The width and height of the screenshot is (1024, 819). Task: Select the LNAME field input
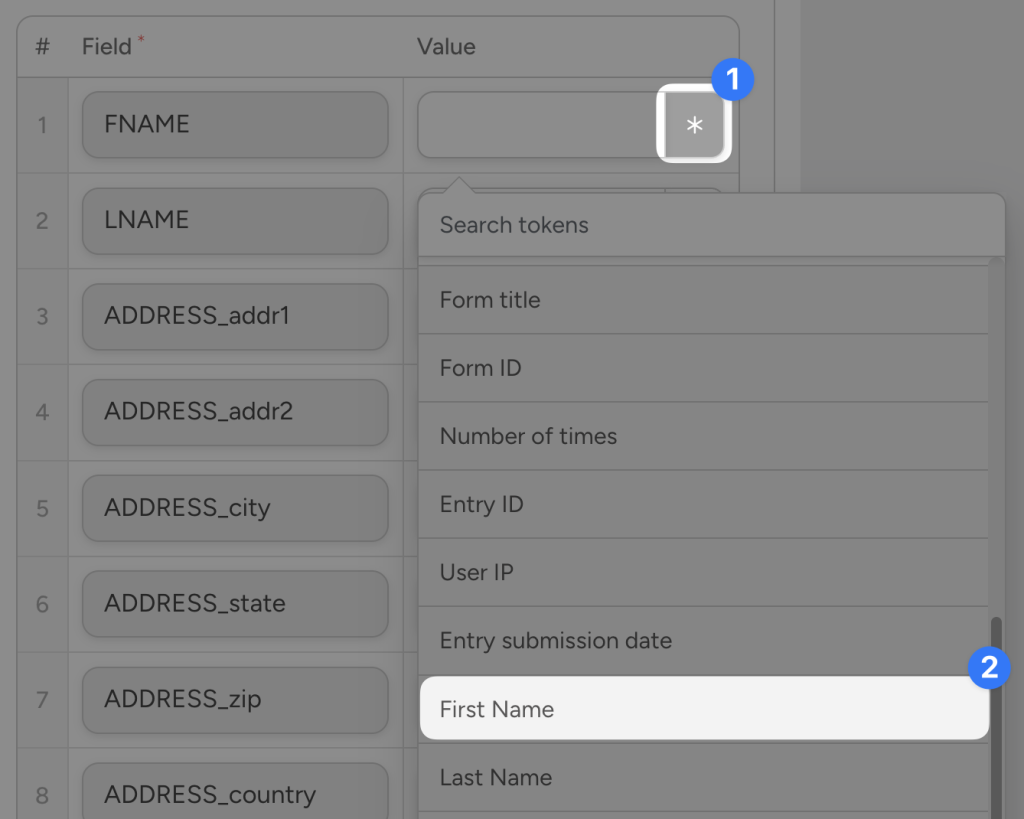tap(234, 221)
